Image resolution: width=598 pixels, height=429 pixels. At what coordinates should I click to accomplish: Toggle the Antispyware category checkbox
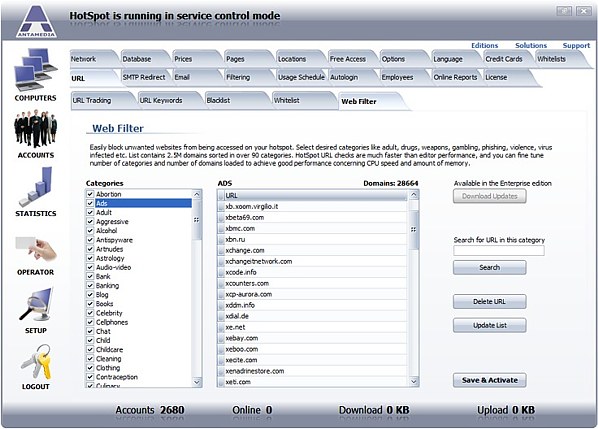[x=90, y=240]
